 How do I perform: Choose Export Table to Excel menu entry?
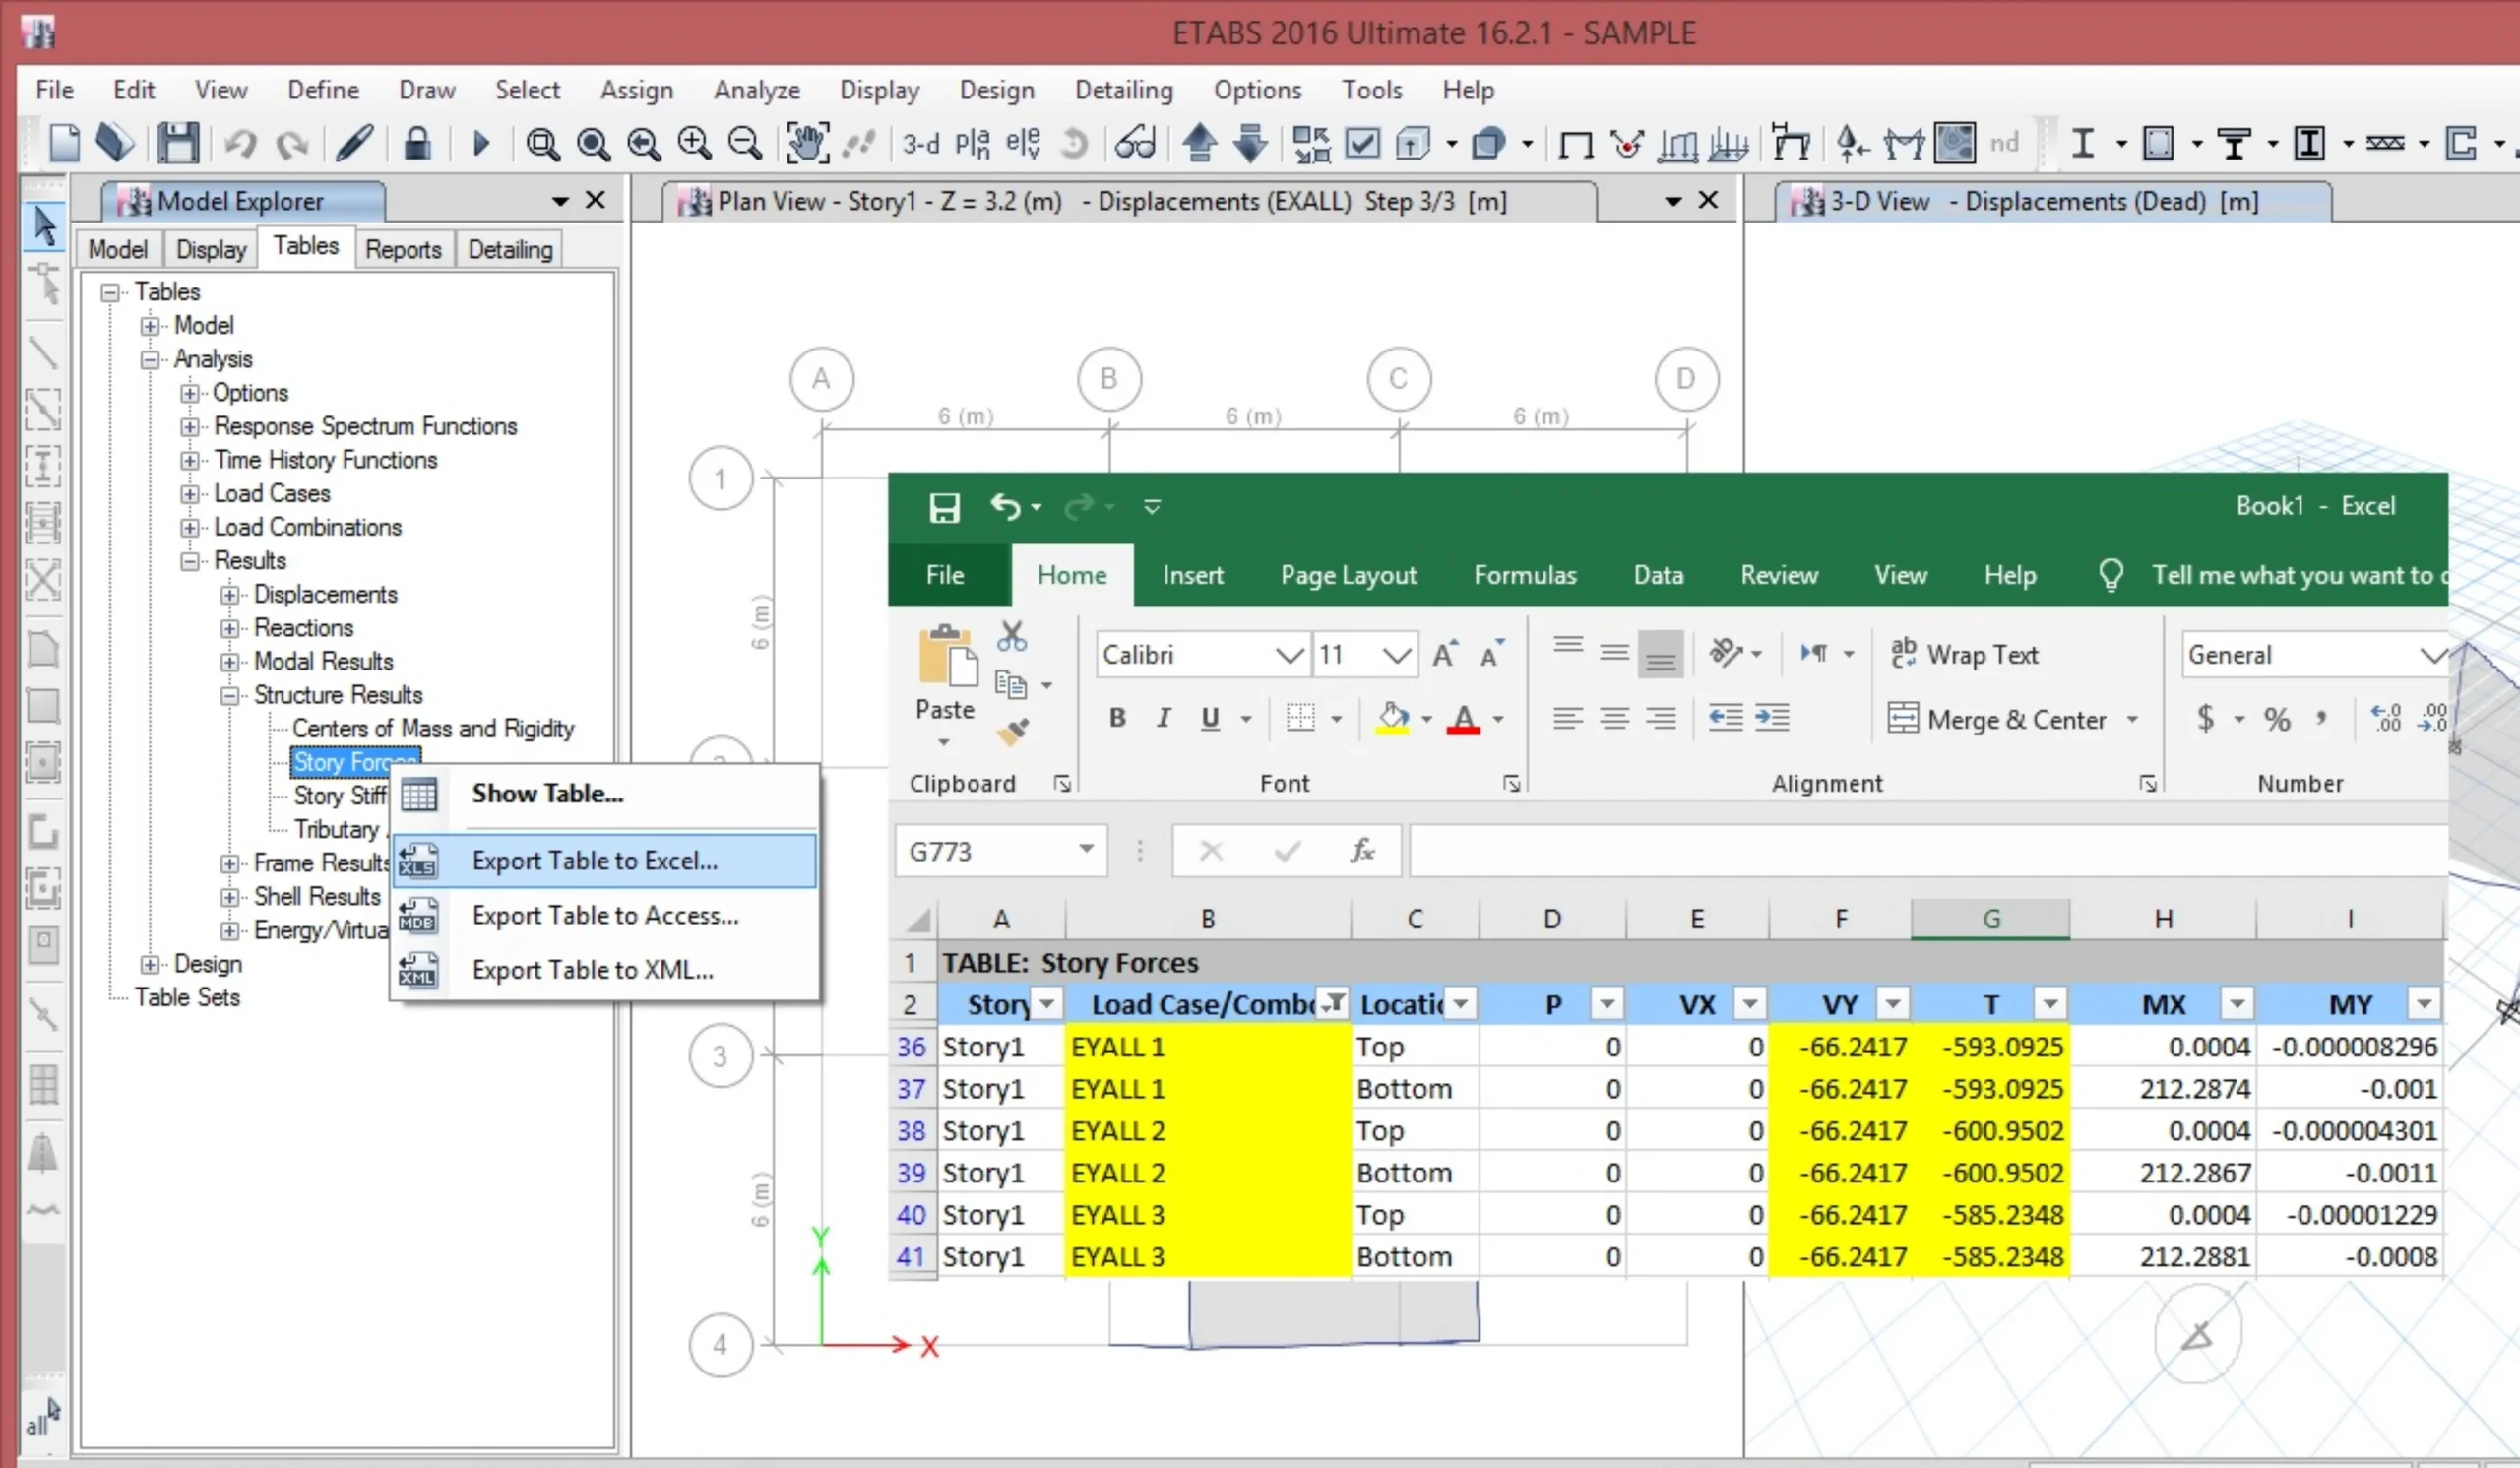click(x=595, y=861)
